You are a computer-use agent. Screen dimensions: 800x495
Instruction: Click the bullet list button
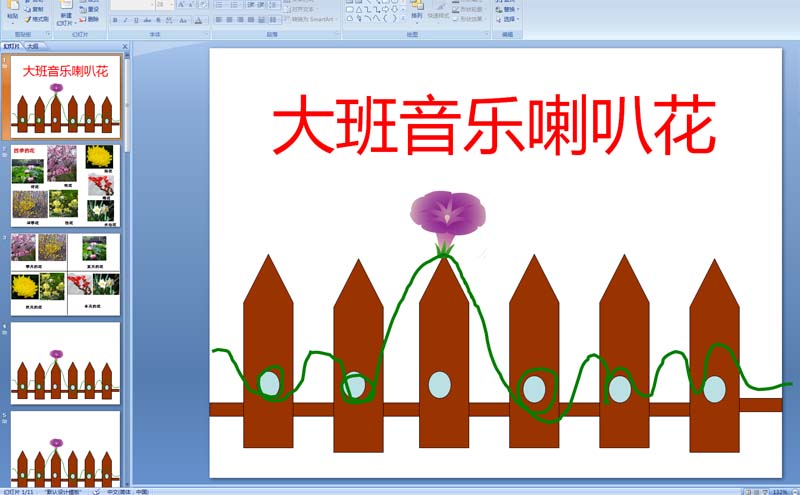pyautogui.click(x=220, y=5)
